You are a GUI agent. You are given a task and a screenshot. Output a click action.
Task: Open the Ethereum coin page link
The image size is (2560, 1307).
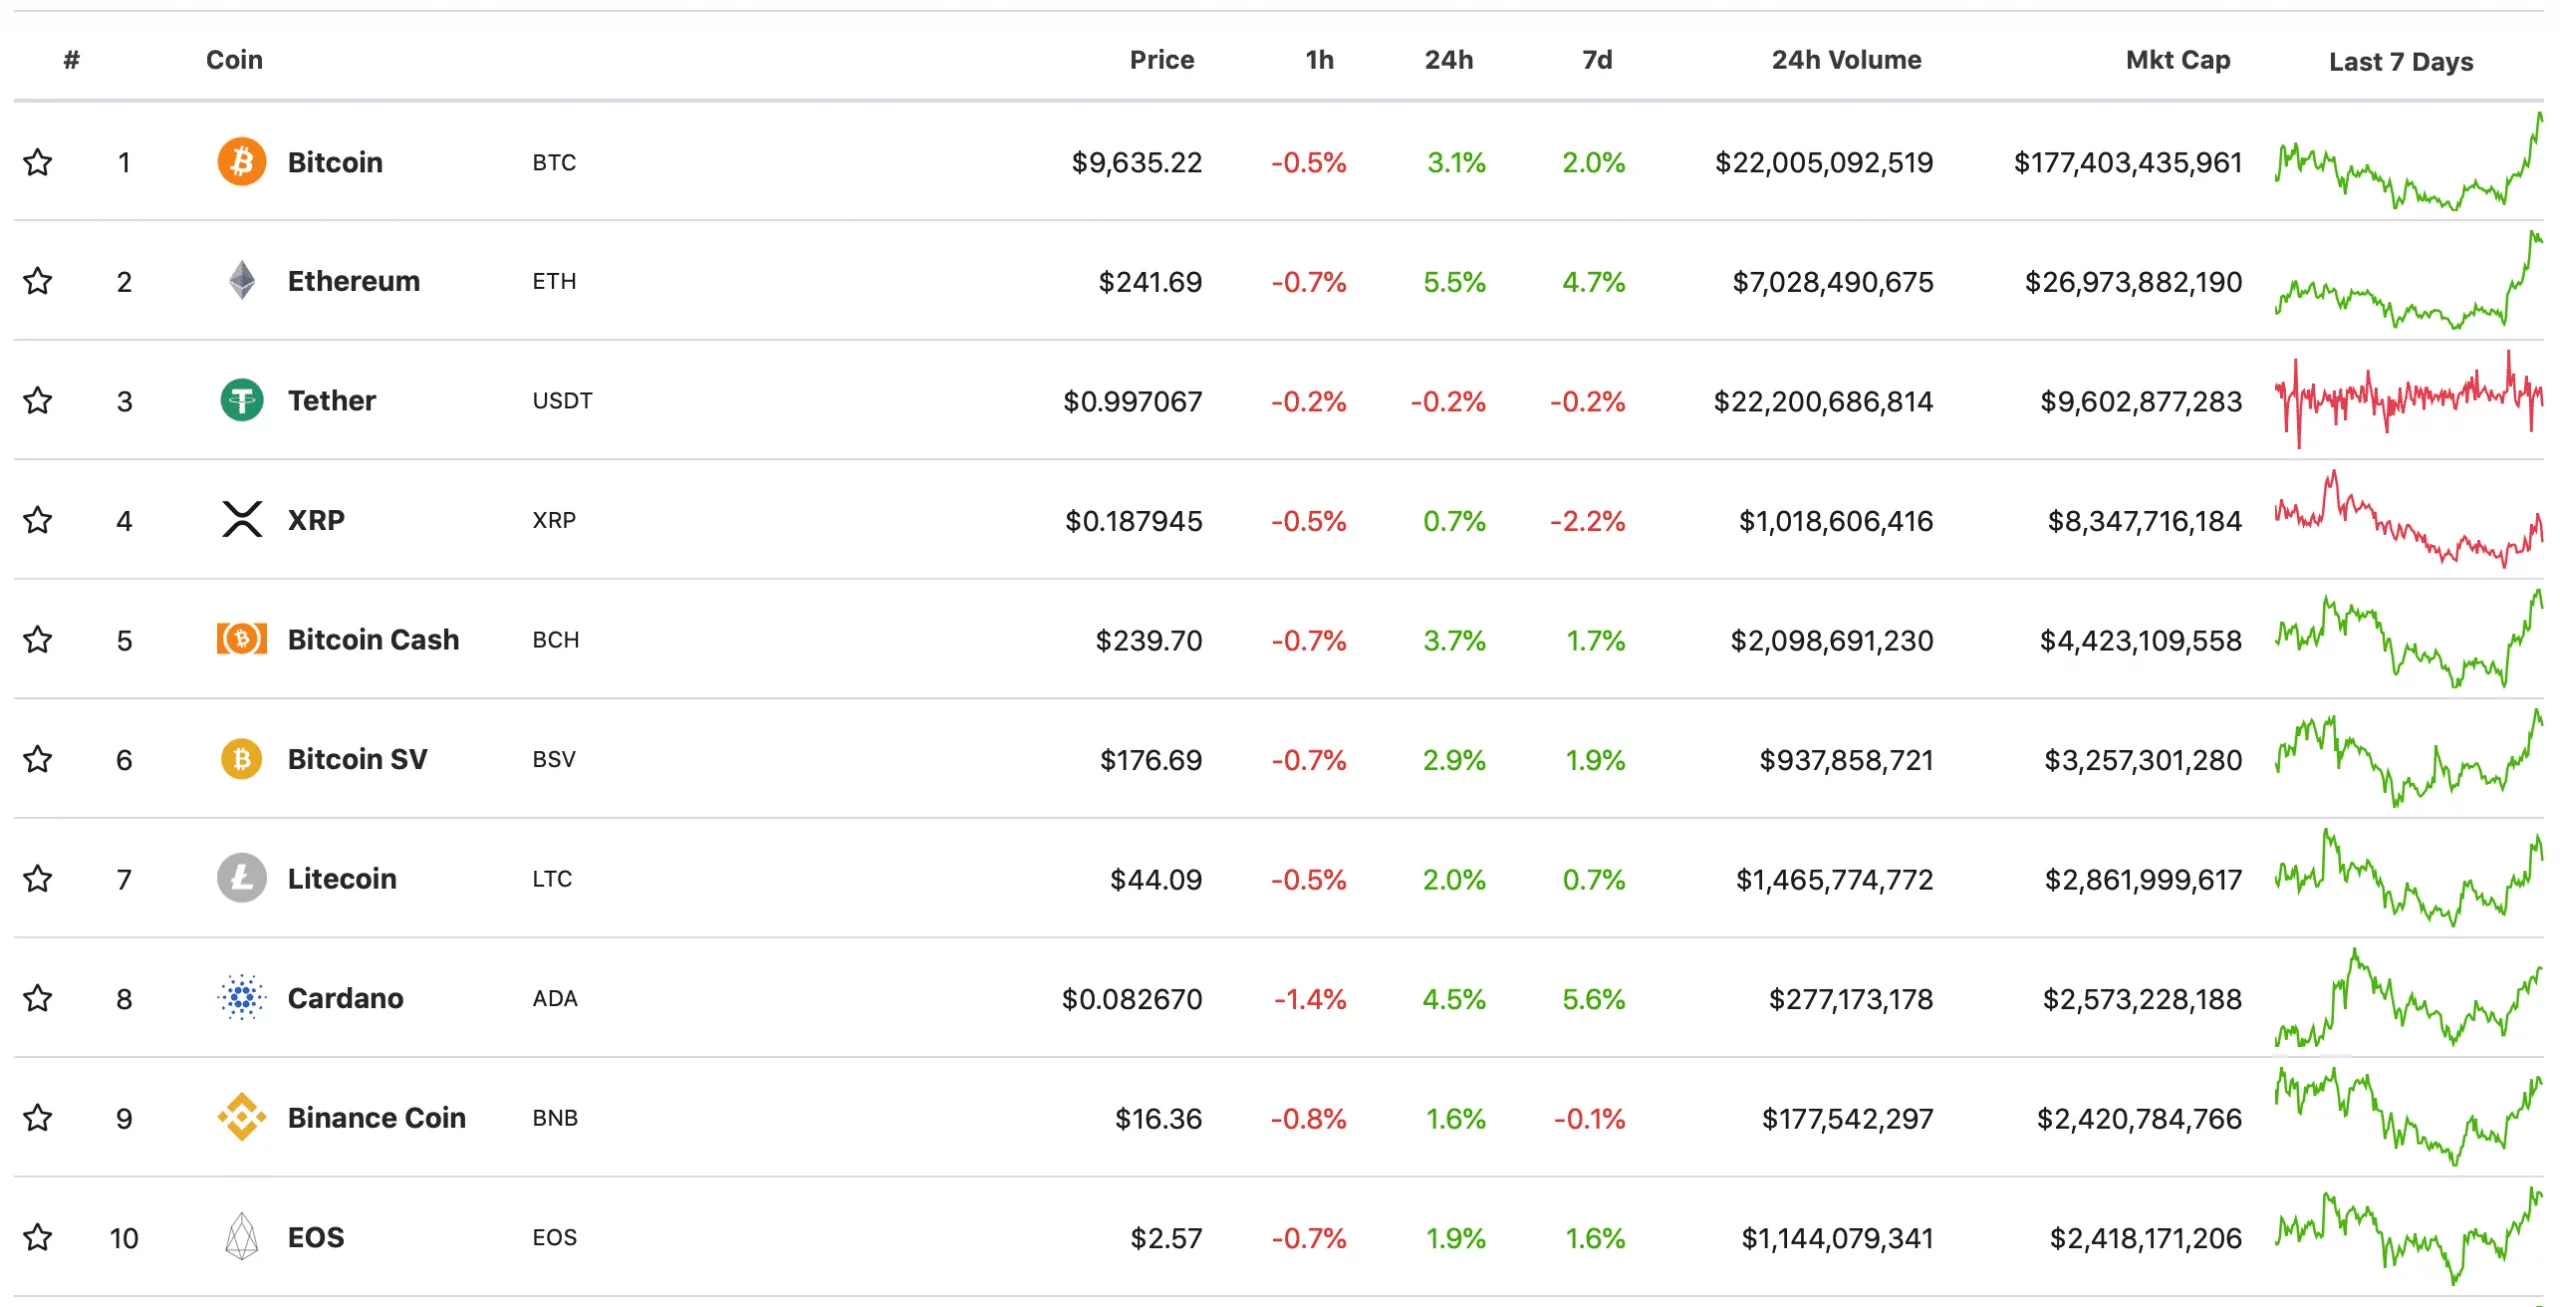tap(354, 281)
